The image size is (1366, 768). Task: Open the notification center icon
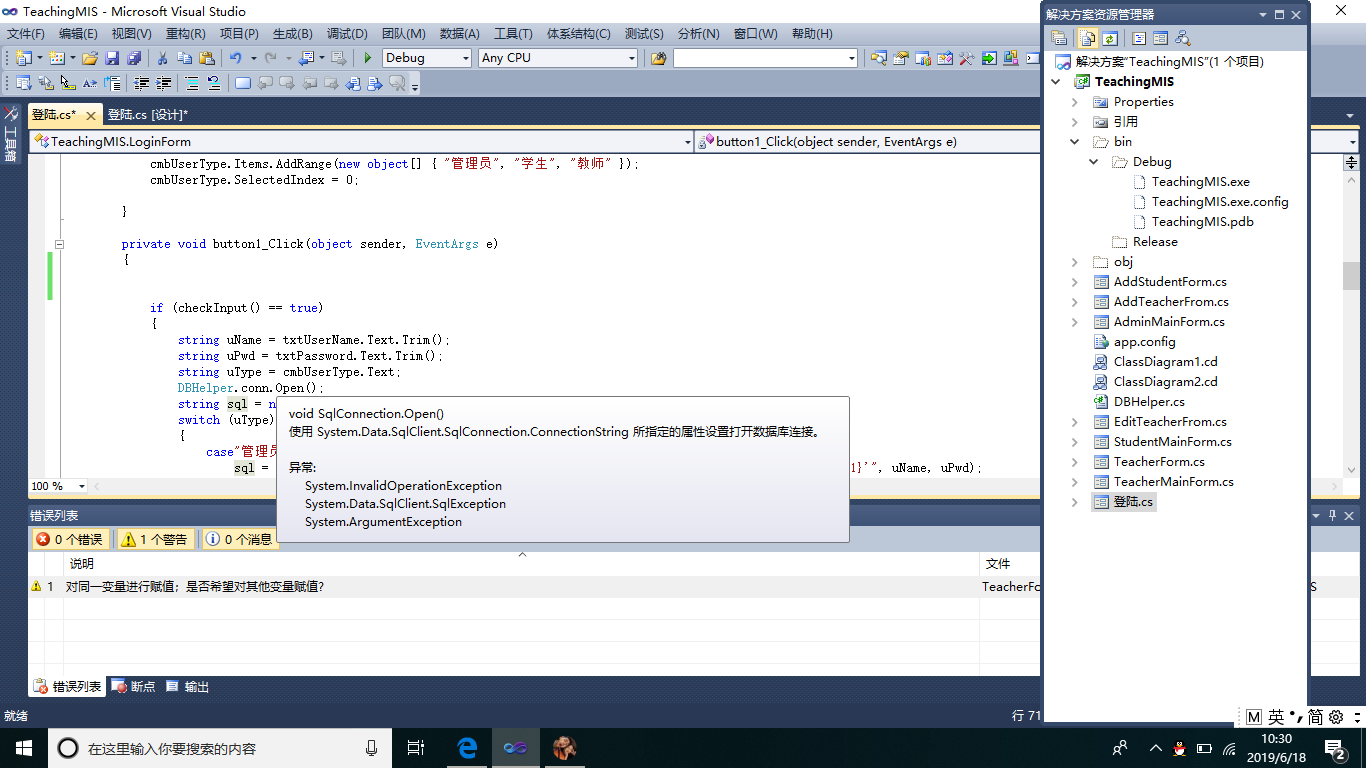[1334, 747]
